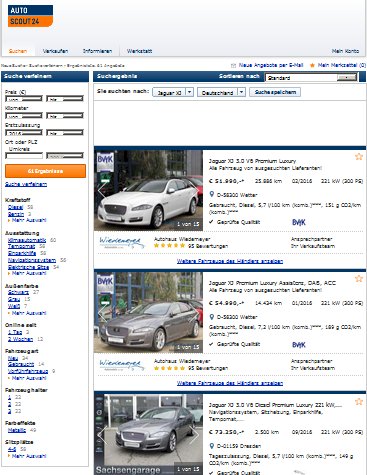Show next photo of the third Jaguar
The height and width of the screenshot is (475, 367).
coord(195,435)
